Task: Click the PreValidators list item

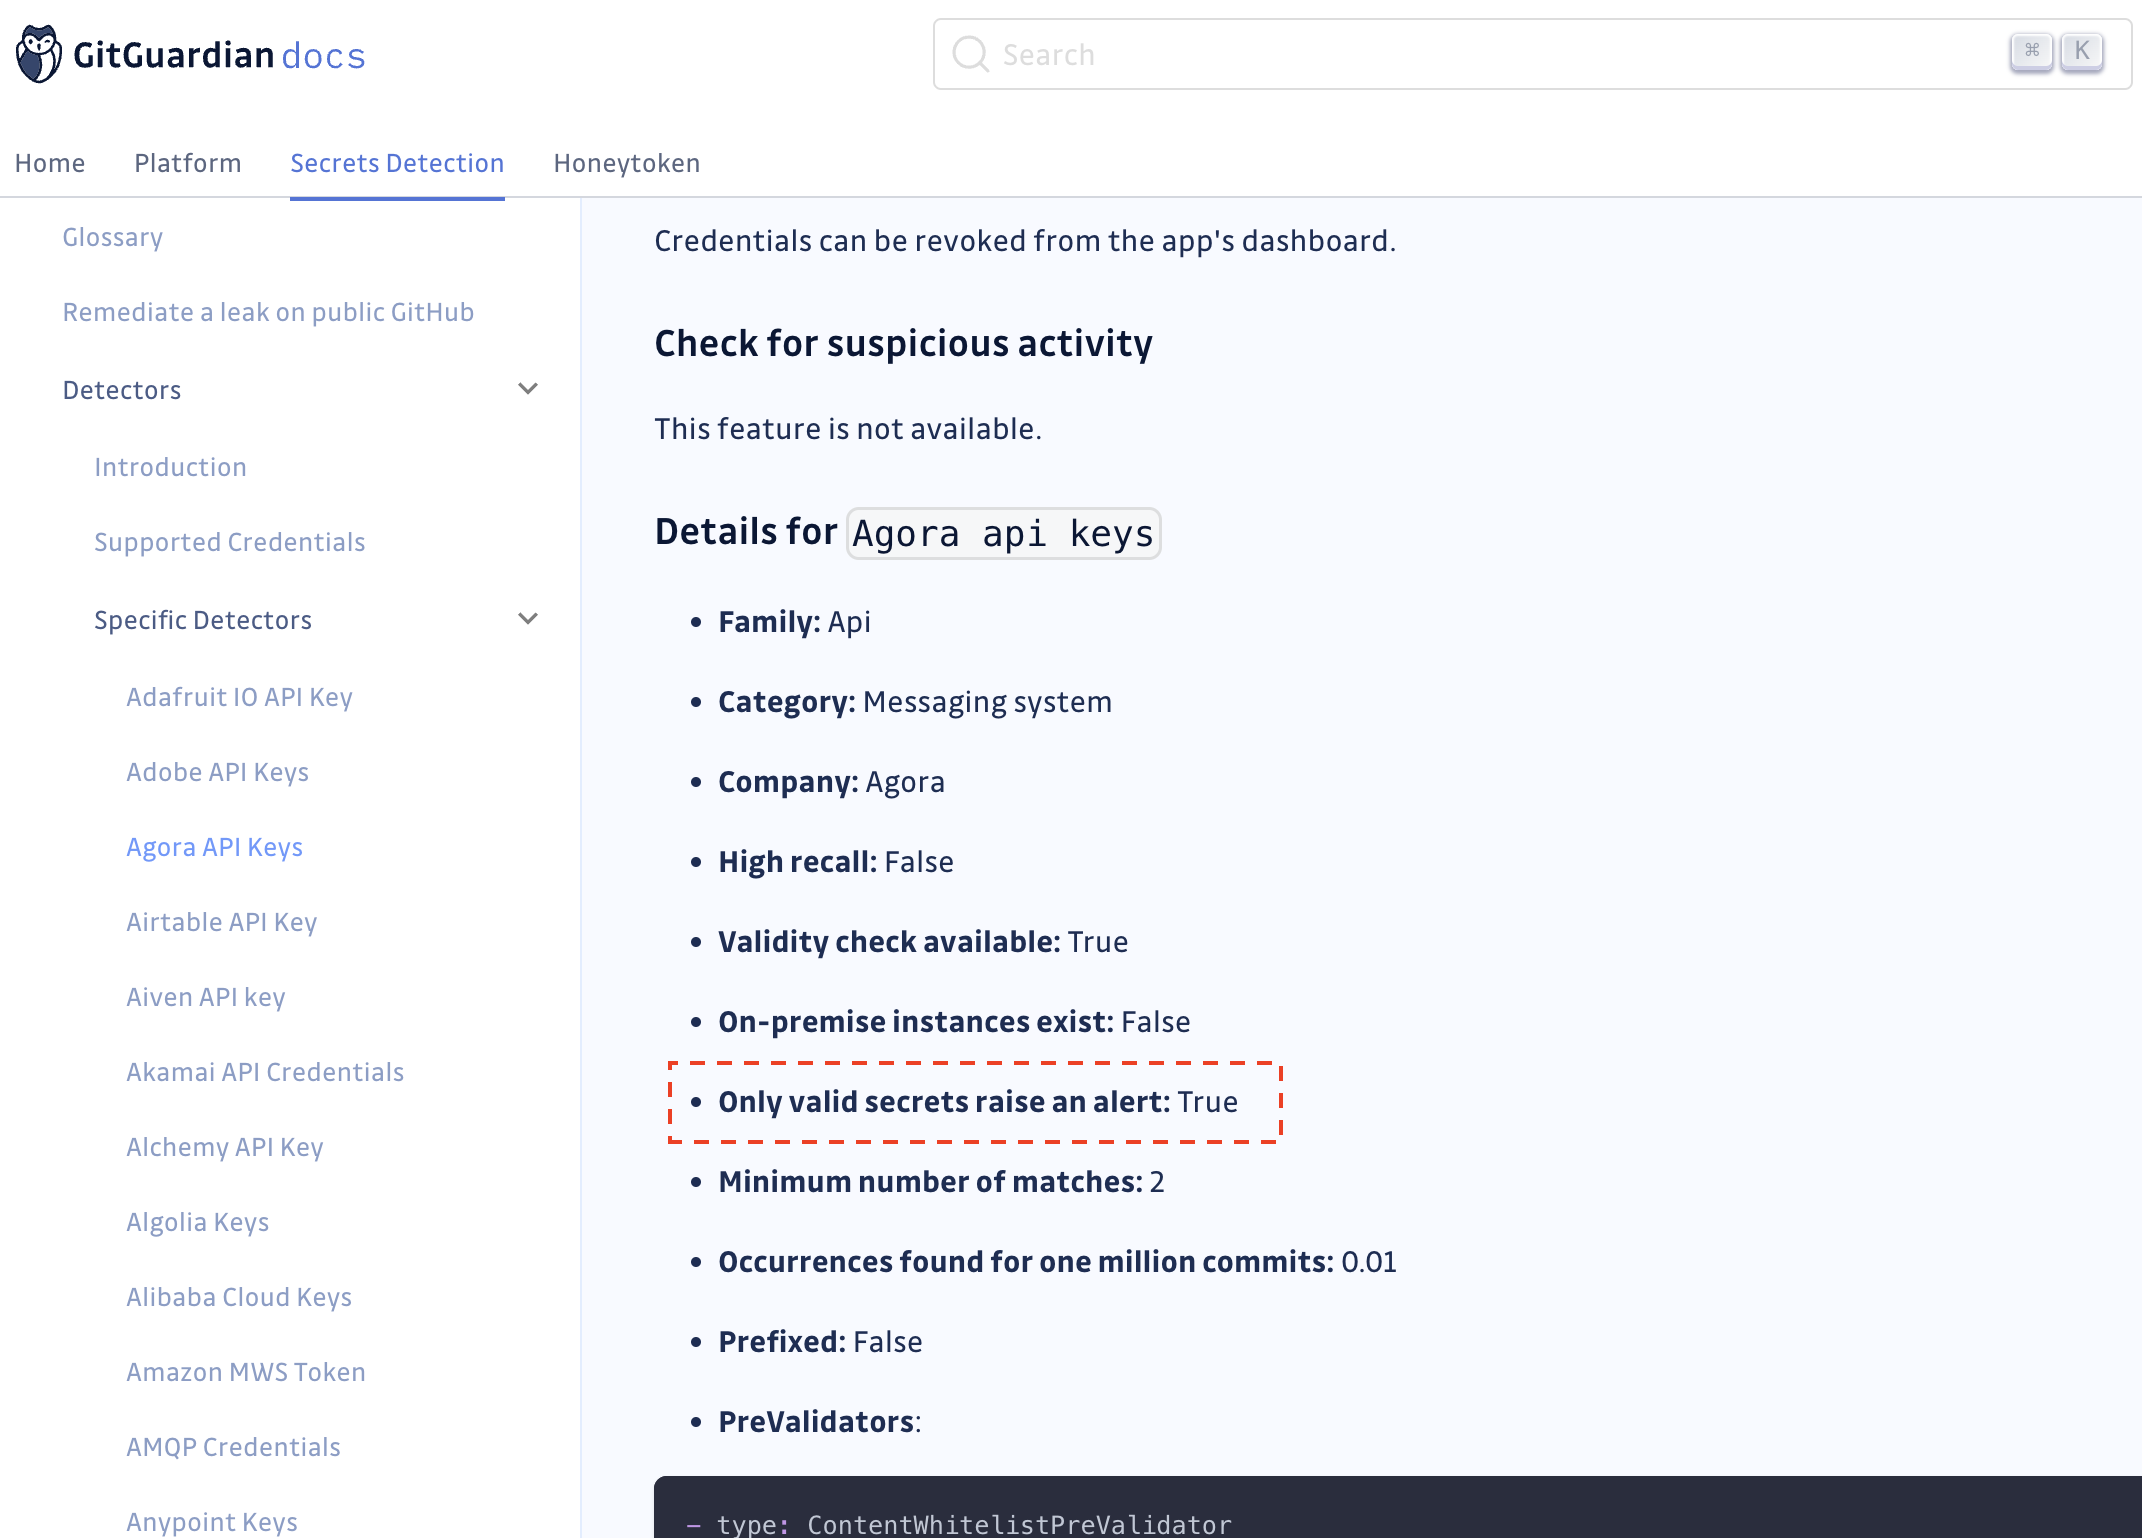Action: click(820, 1422)
